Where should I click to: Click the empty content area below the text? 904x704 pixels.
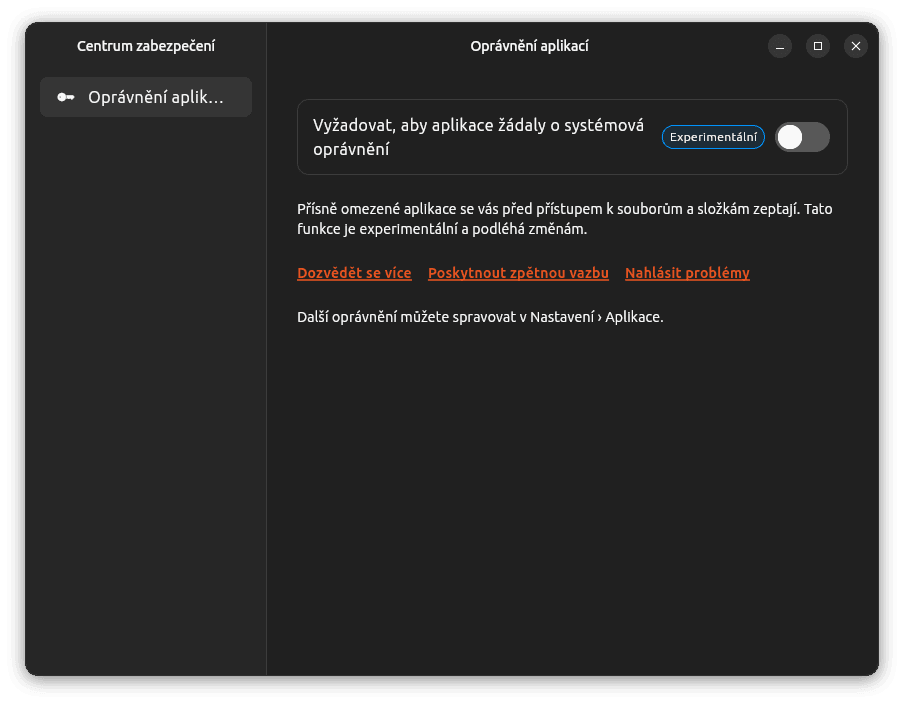(572, 500)
